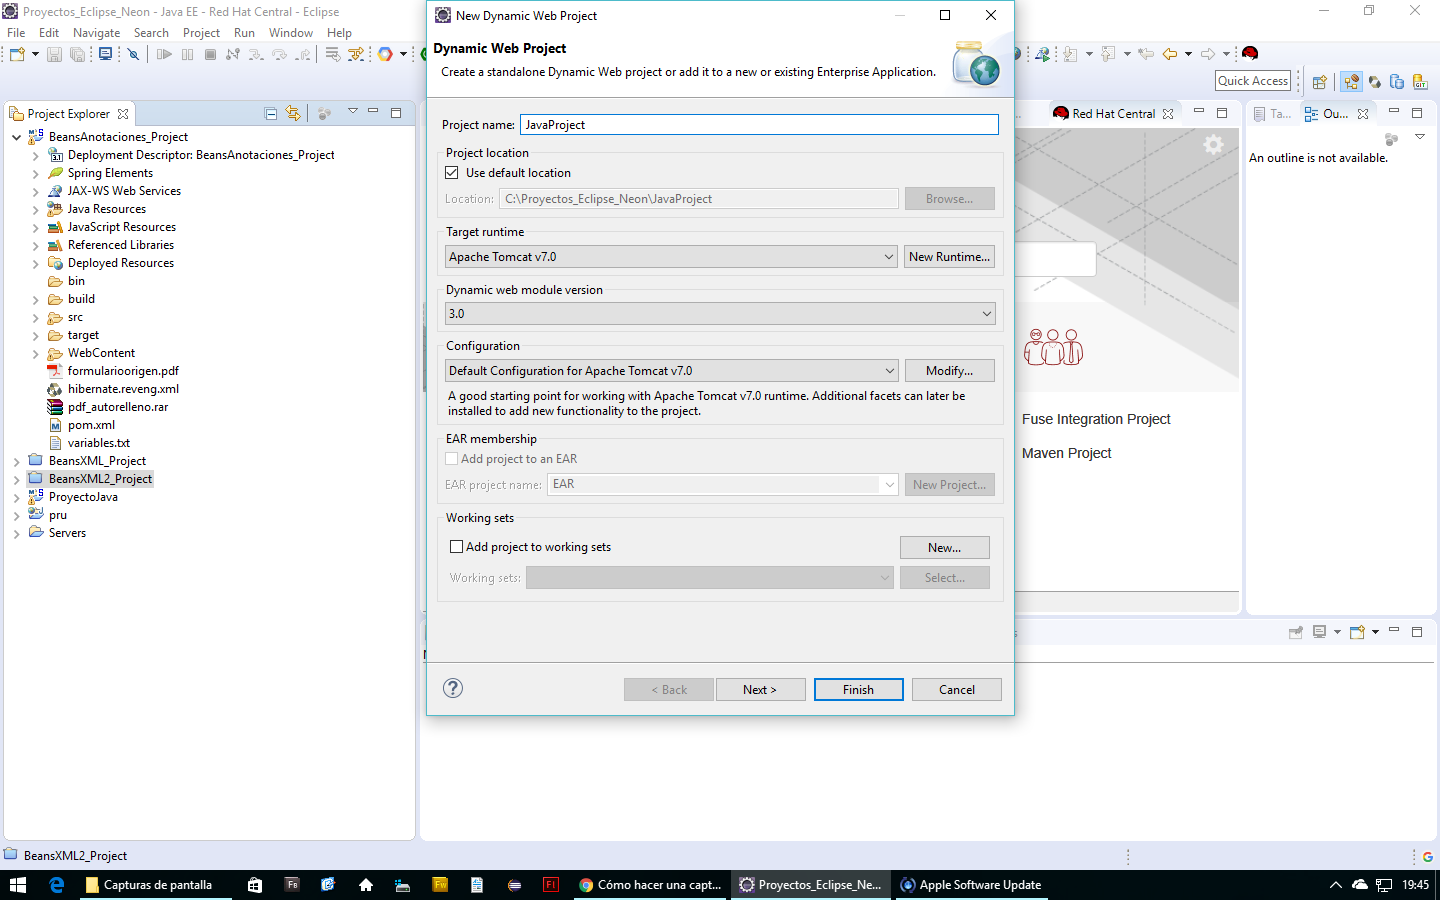Click the Quick Access search field
Viewport: 1440px width, 900px height.
coord(1253,81)
